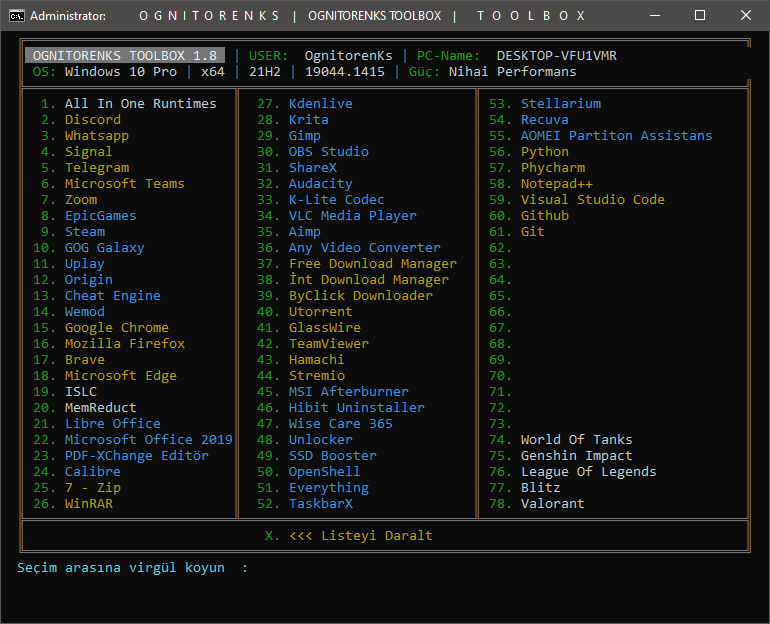Select 'Hibit Uninstaller' entry
This screenshot has height=624, width=770.
click(x=357, y=408)
